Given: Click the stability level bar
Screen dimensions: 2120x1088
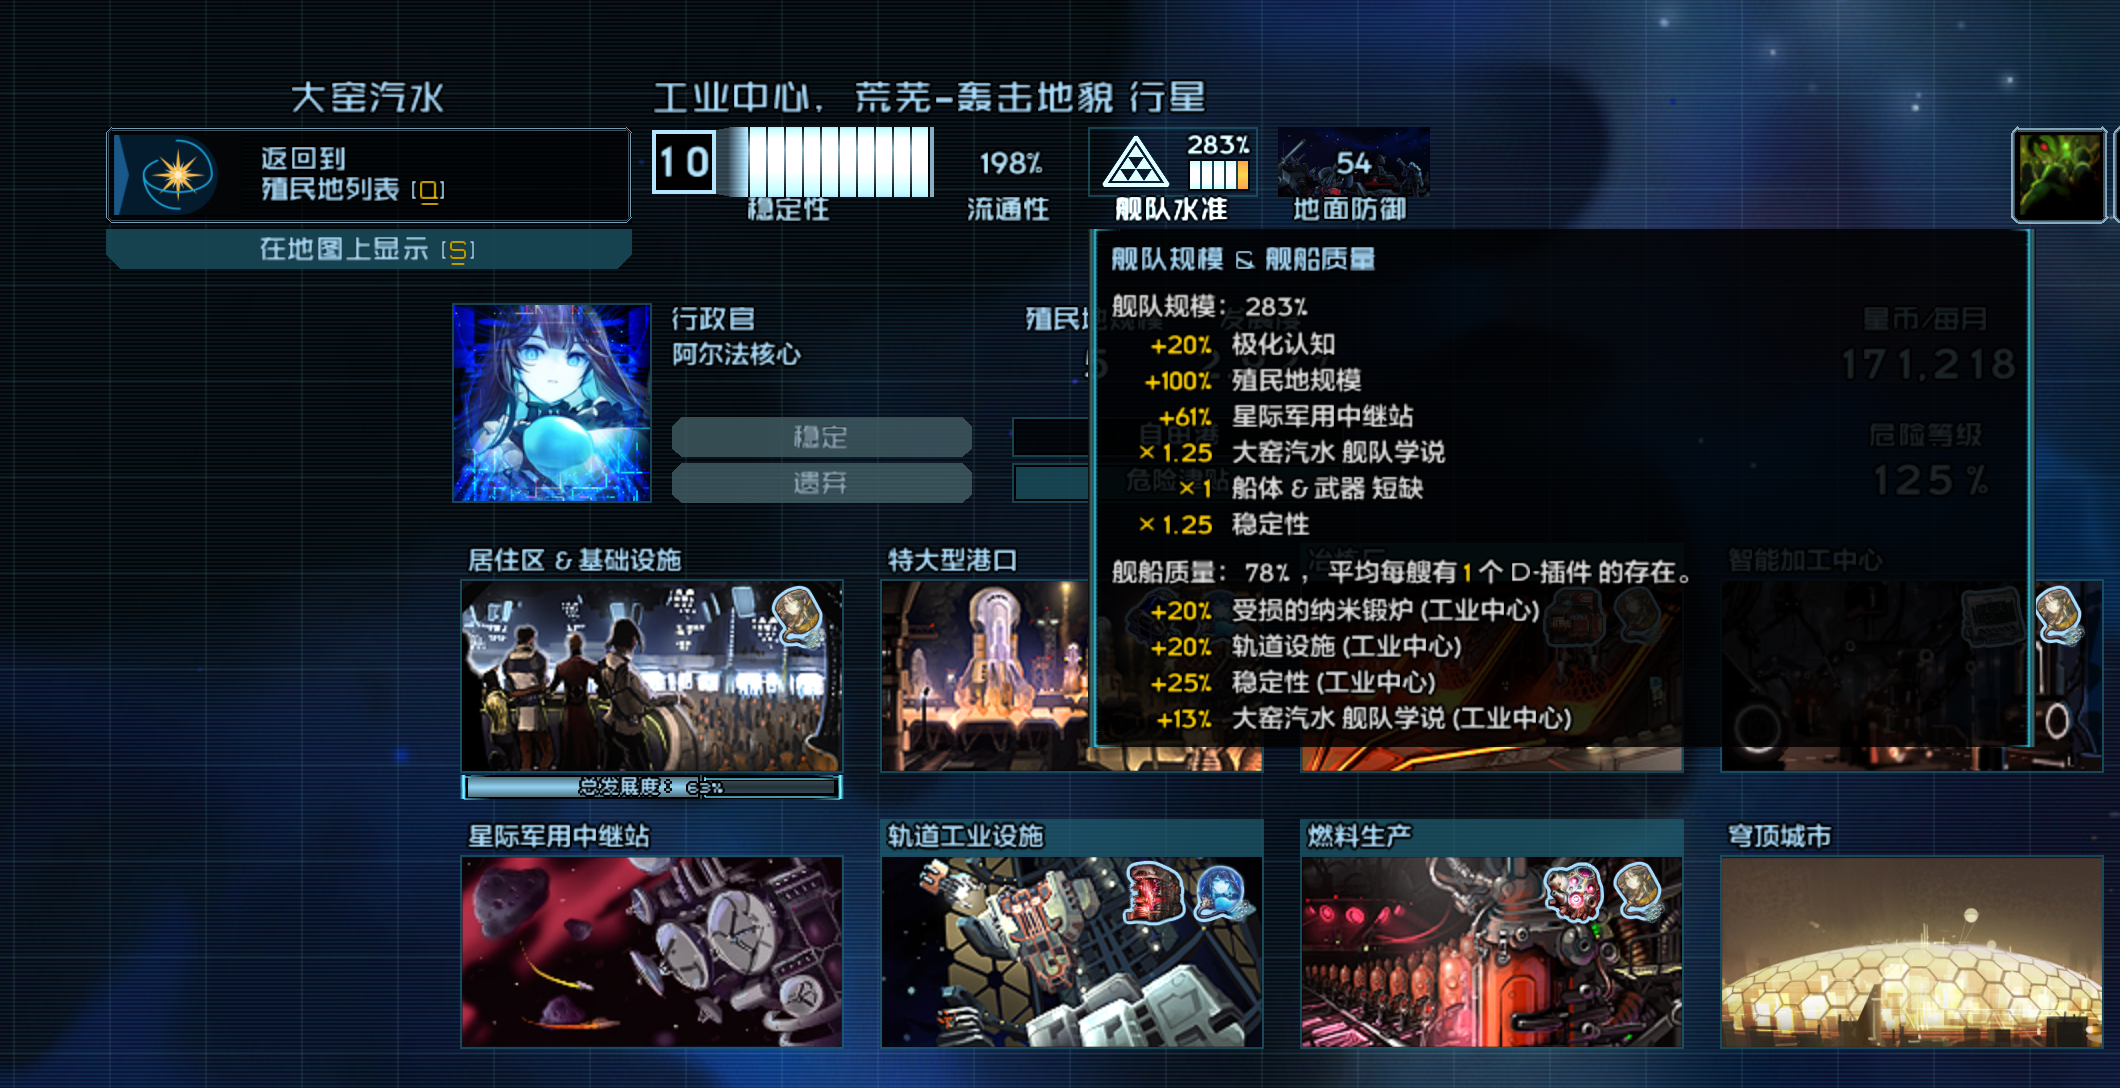Looking at the screenshot, I should click(x=826, y=162).
